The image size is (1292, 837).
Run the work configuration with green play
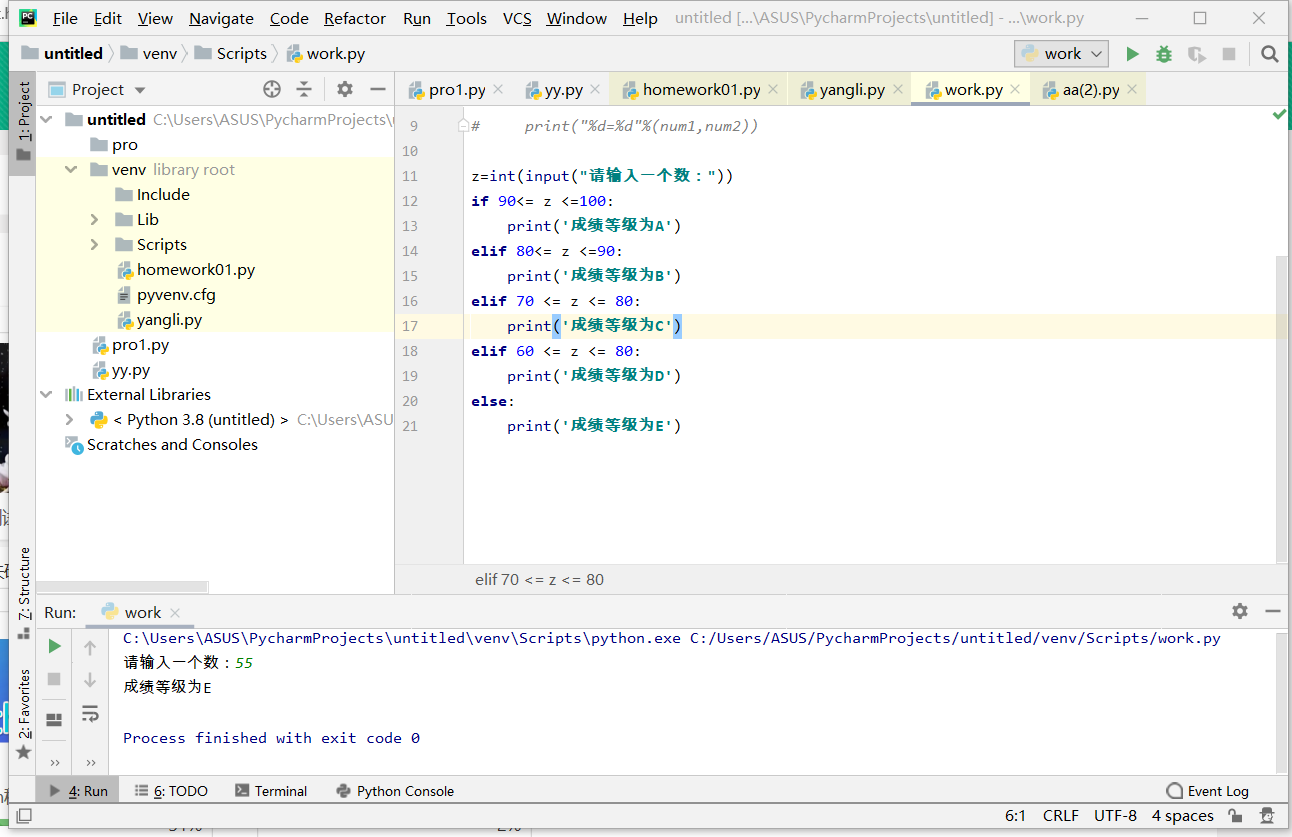tap(1132, 54)
